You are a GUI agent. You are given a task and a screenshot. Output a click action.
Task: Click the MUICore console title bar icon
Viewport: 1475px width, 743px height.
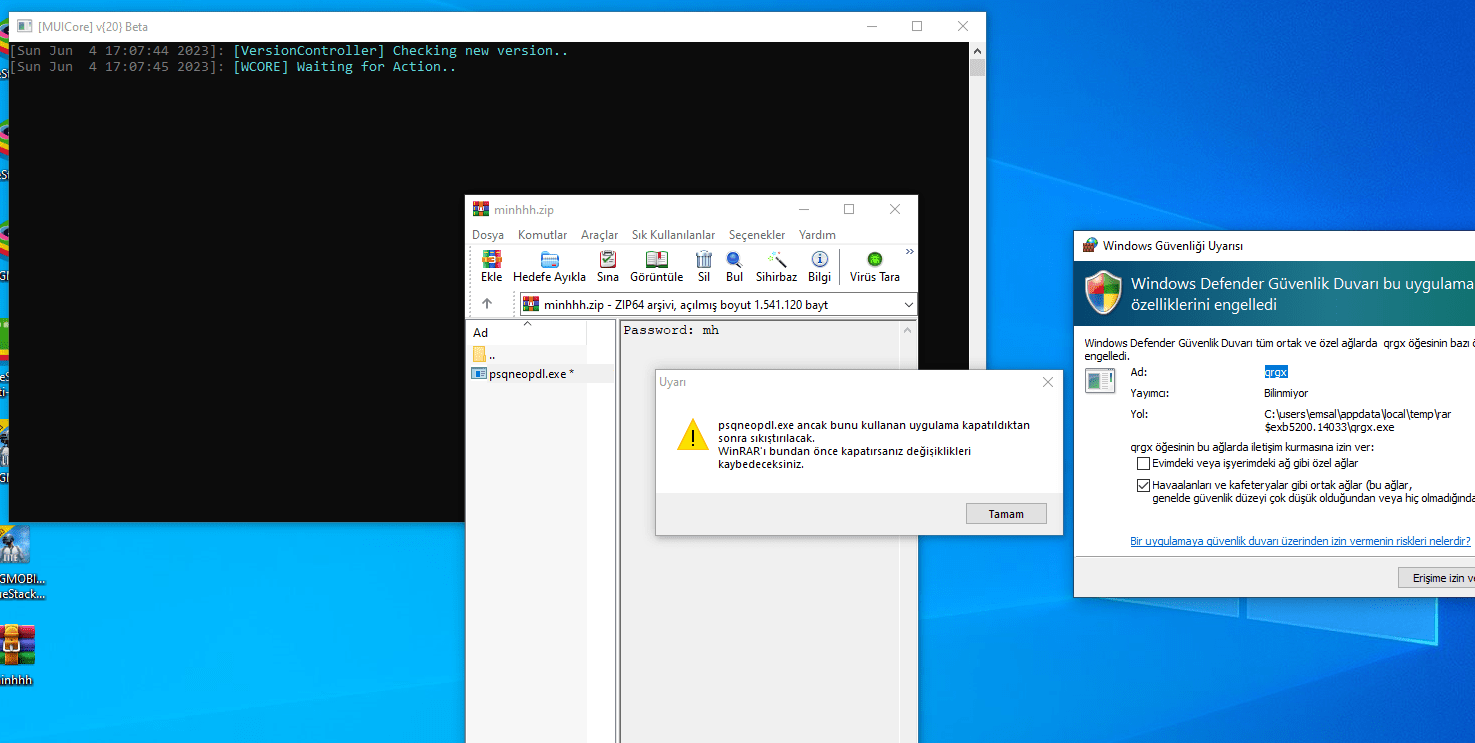(x=25, y=27)
